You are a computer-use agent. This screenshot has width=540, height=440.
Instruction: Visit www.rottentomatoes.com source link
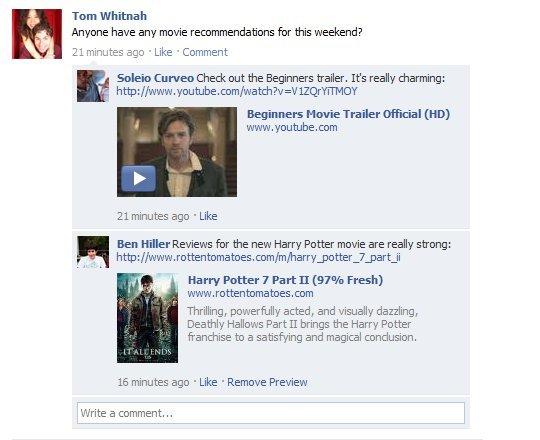click(250, 293)
